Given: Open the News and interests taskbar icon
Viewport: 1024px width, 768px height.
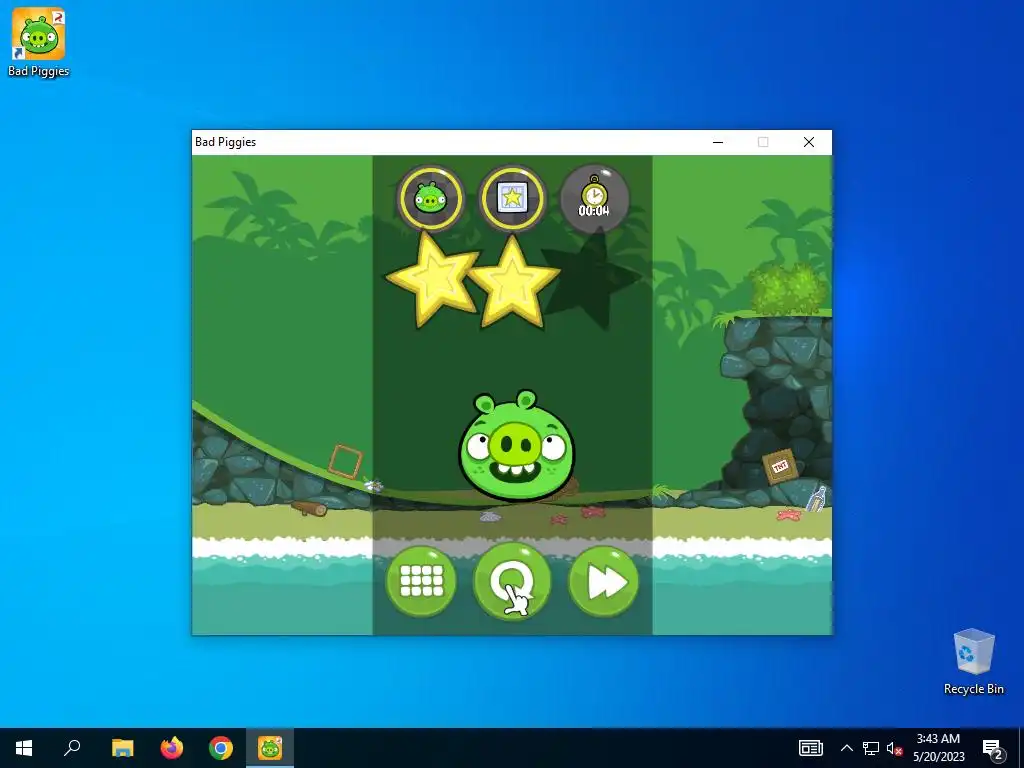Looking at the screenshot, I should [810, 748].
